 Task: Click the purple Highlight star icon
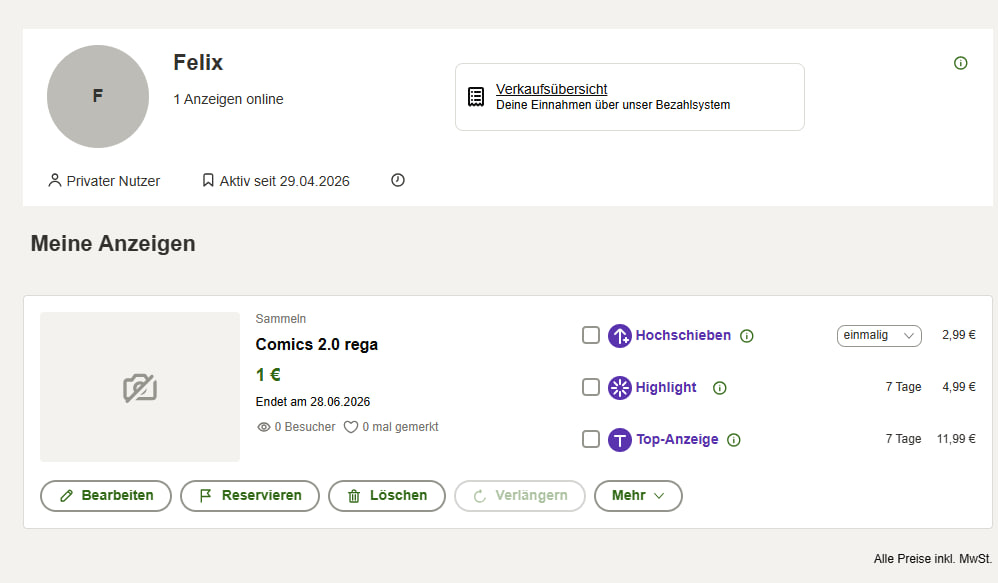(619, 388)
